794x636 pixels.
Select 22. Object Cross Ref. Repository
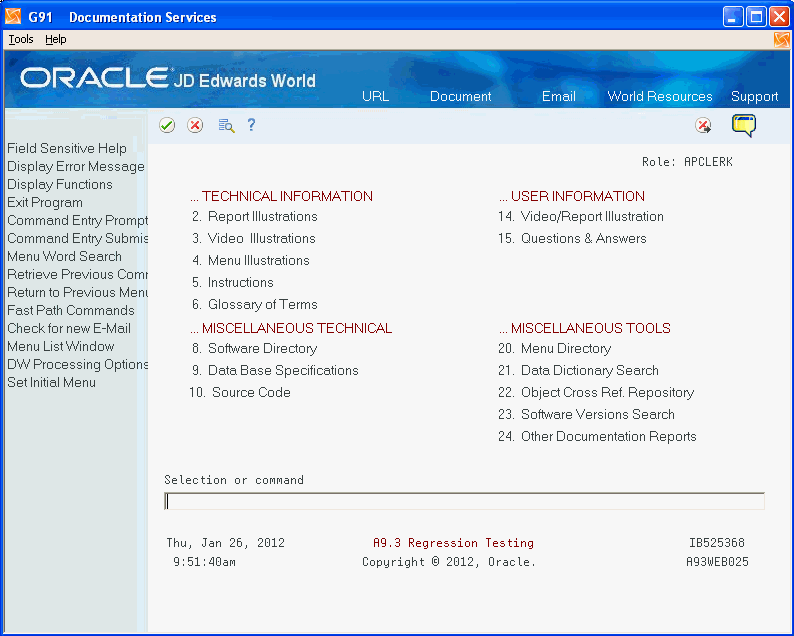(x=596, y=392)
